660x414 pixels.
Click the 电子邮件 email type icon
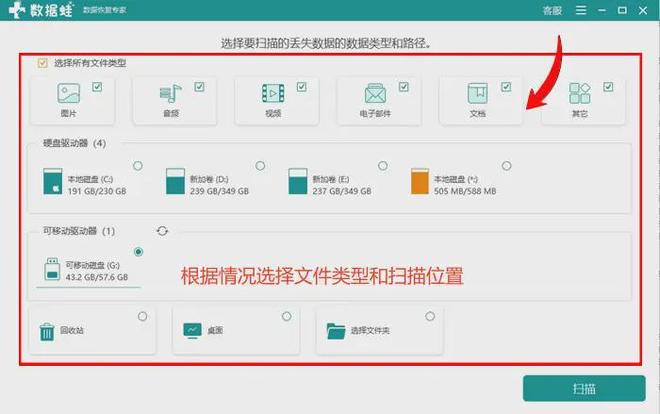tap(375, 93)
